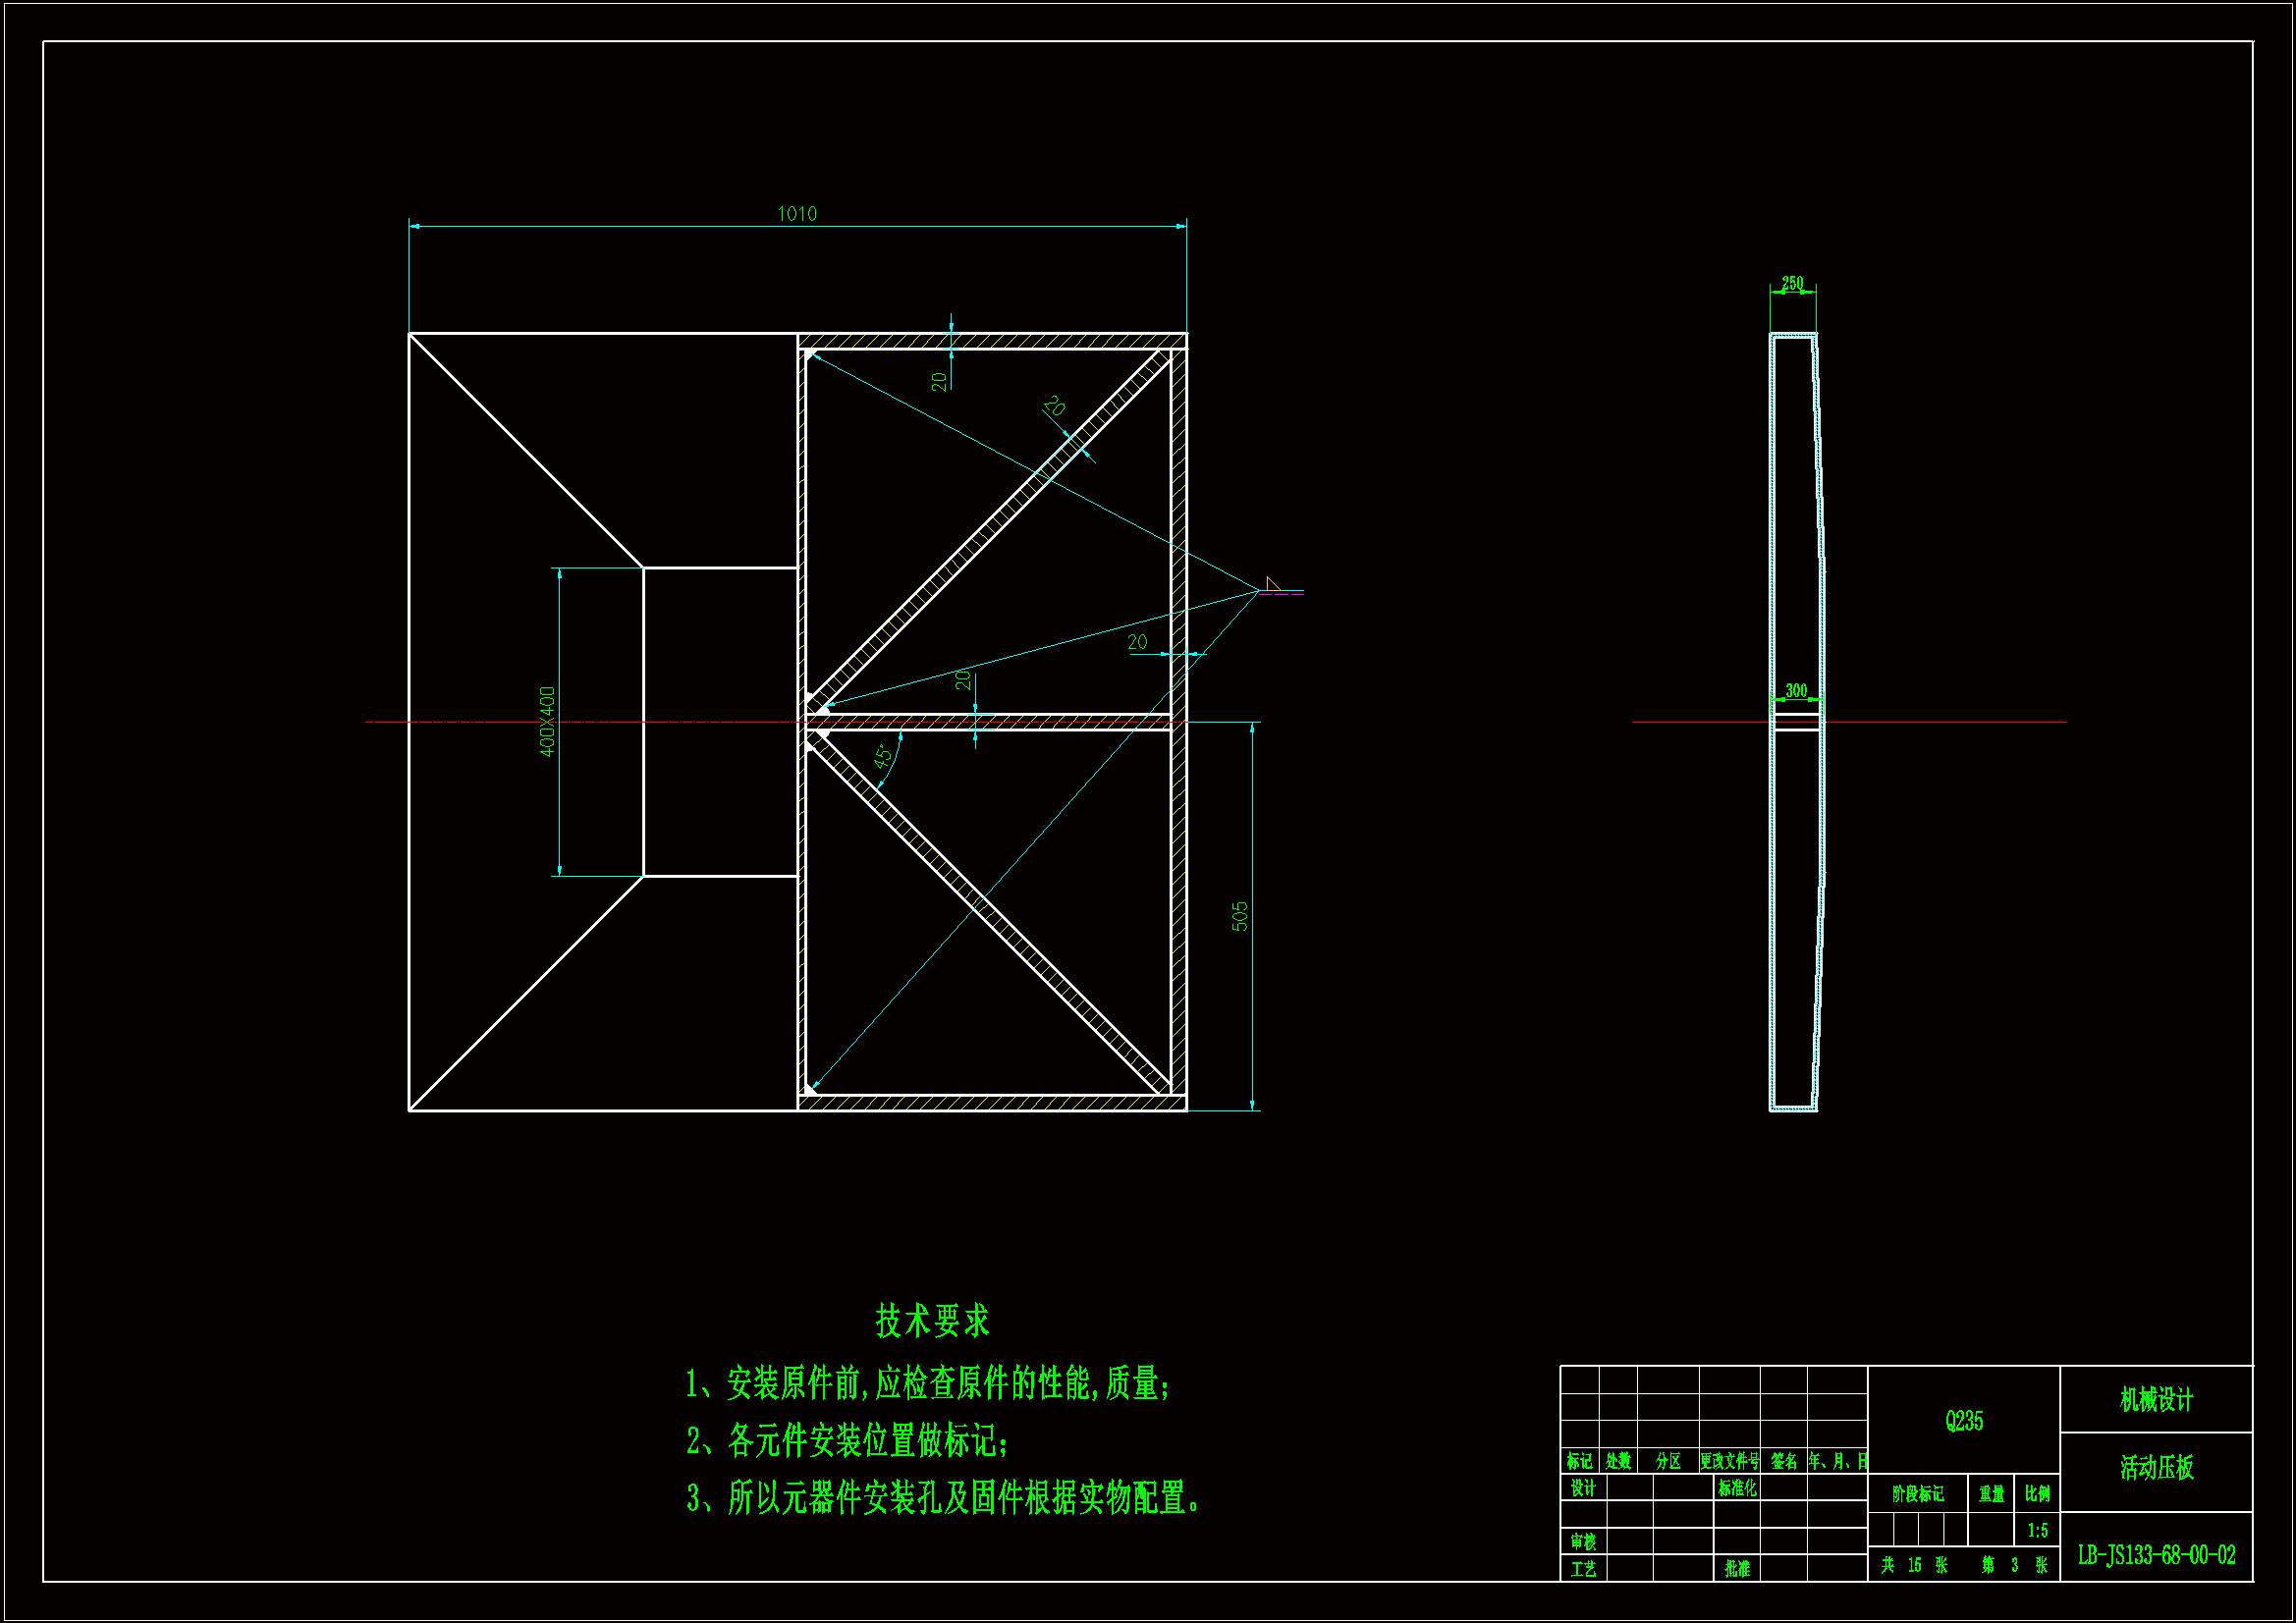
Task: Click drawing number LB-JS133-68-00-02
Action: pyautogui.click(x=2156, y=1555)
